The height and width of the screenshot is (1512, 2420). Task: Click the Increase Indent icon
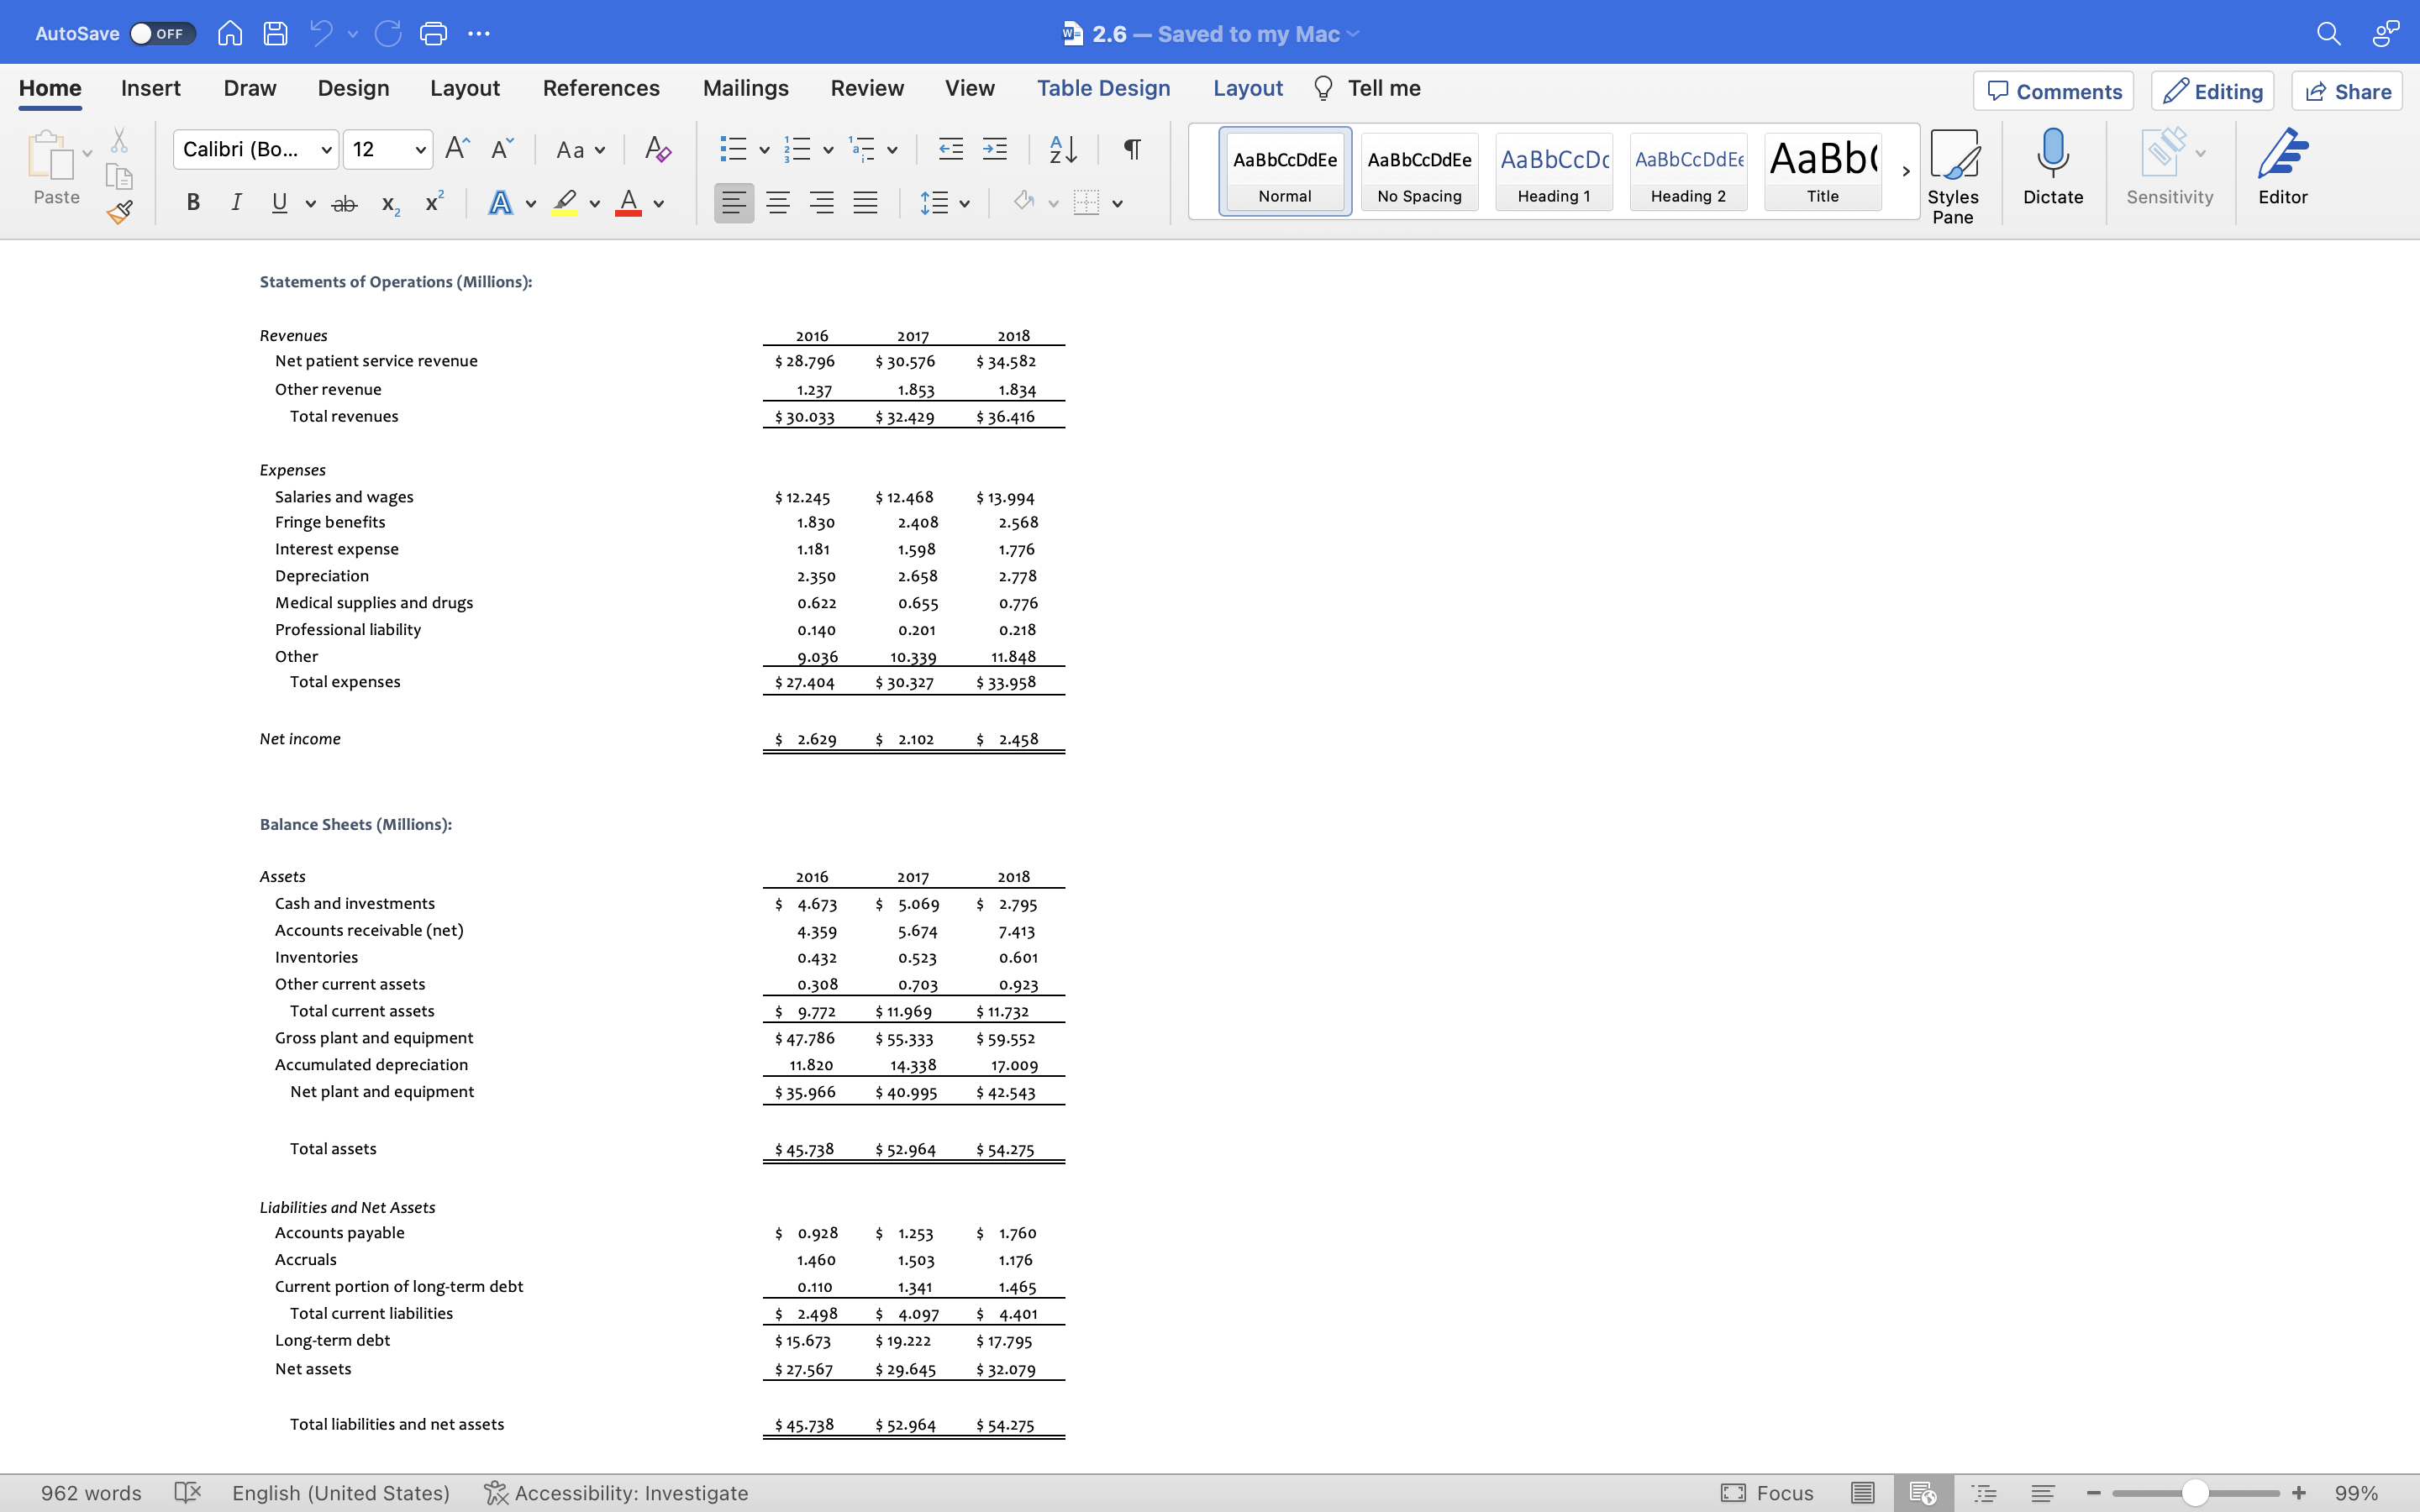(x=994, y=150)
